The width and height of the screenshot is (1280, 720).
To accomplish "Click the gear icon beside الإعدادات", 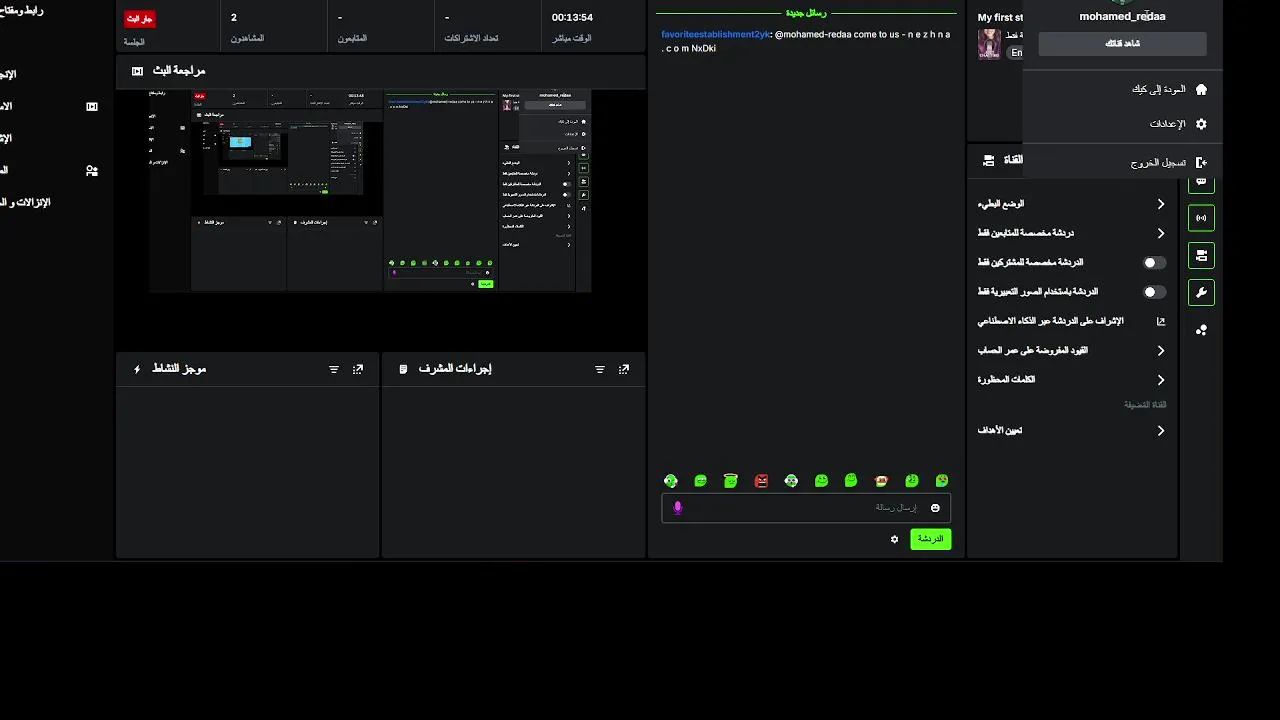I will point(1201,124).
